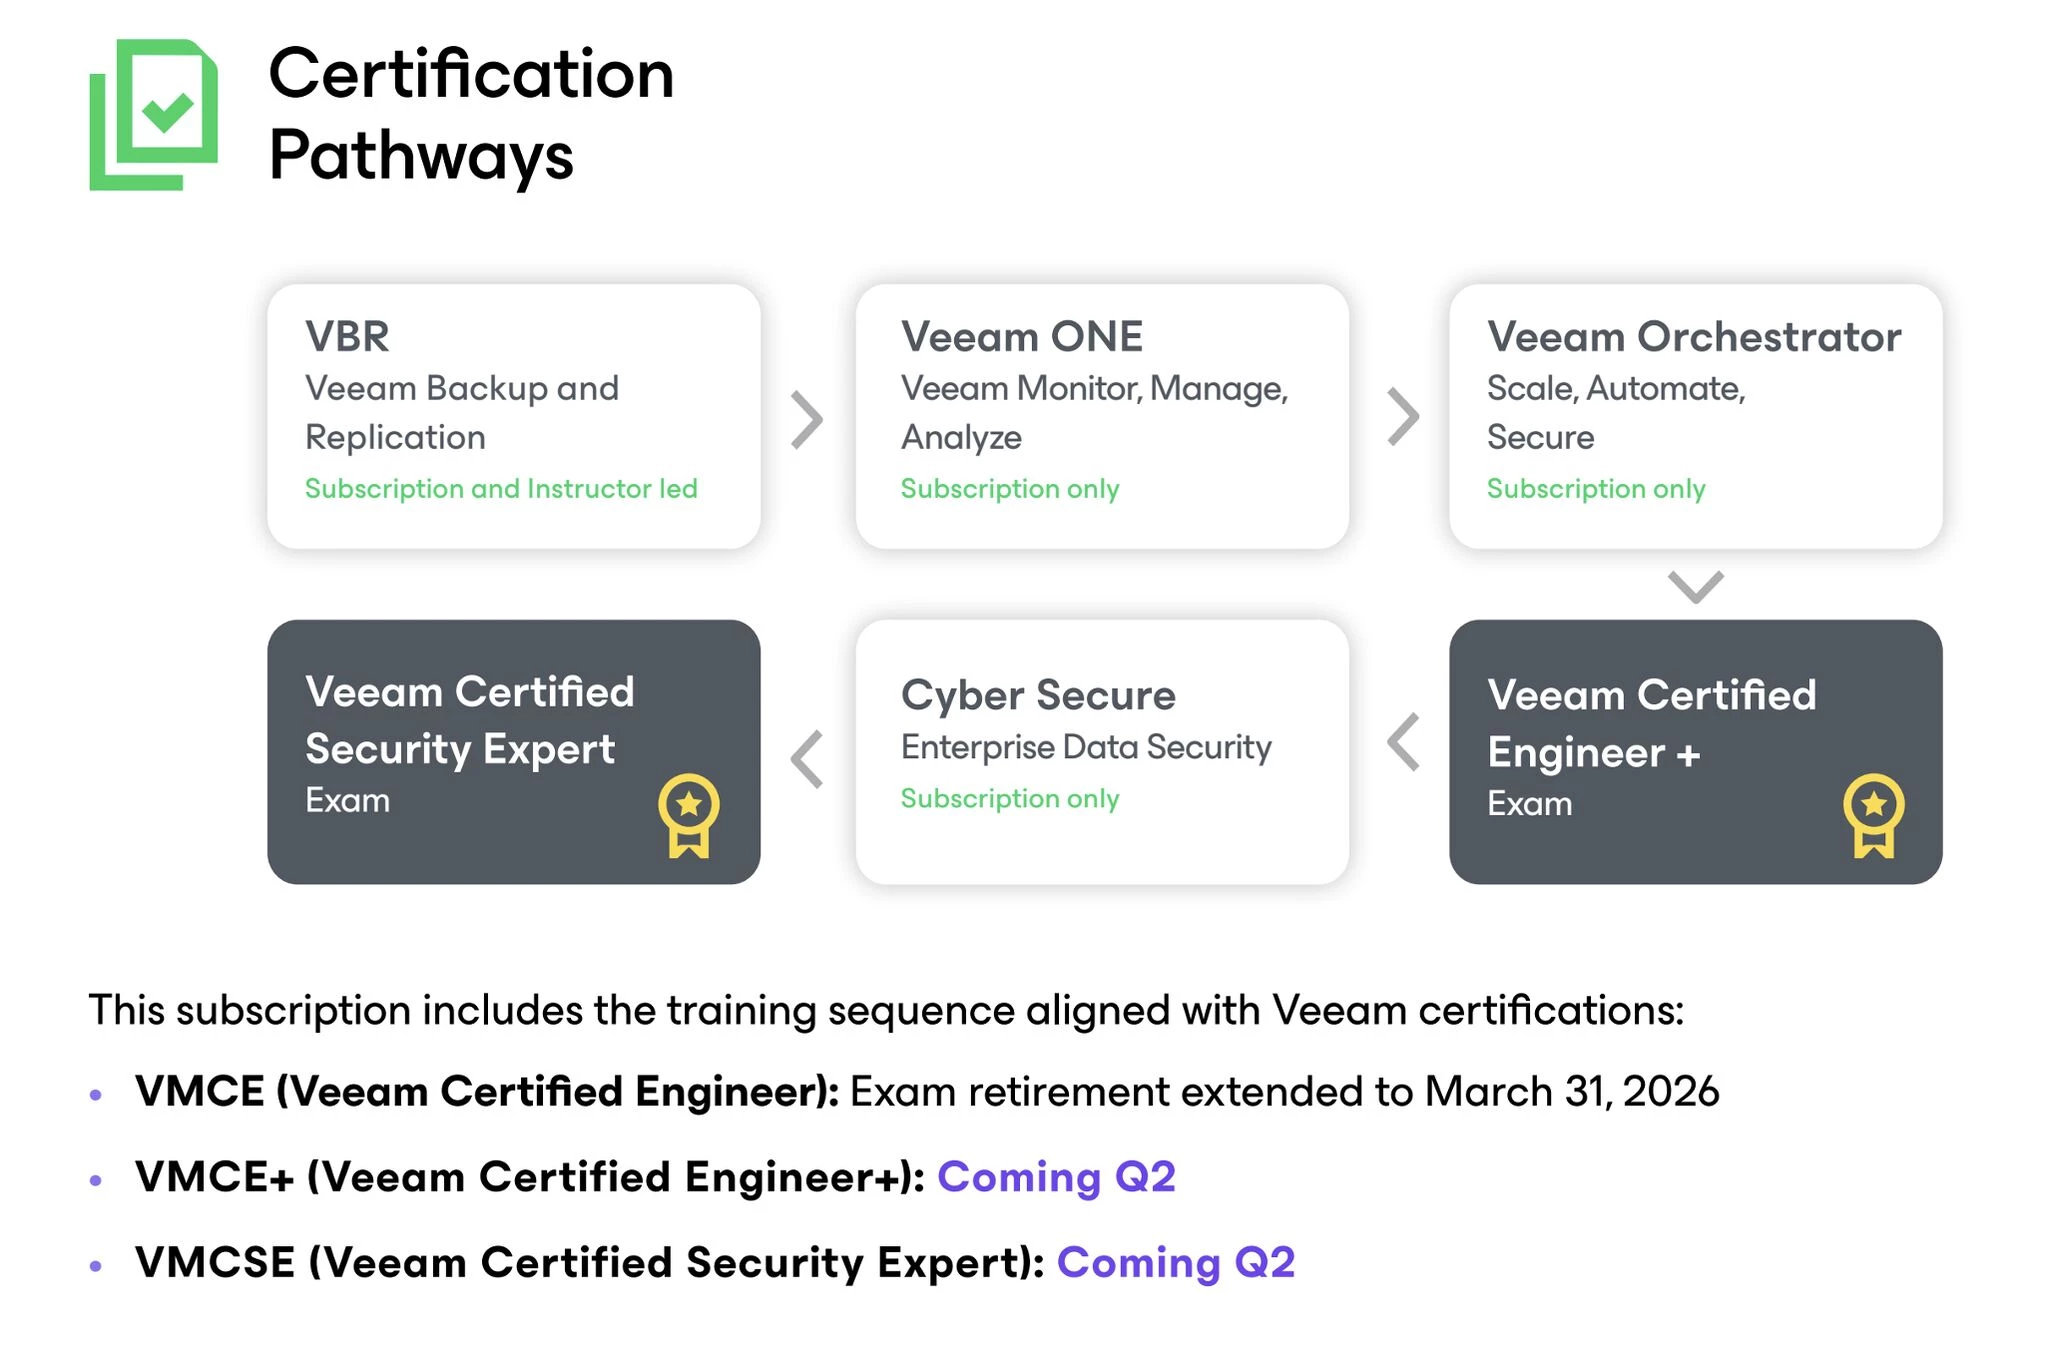Select the VBR card title
2048x1353 pixels.
[x=347, y=337]
